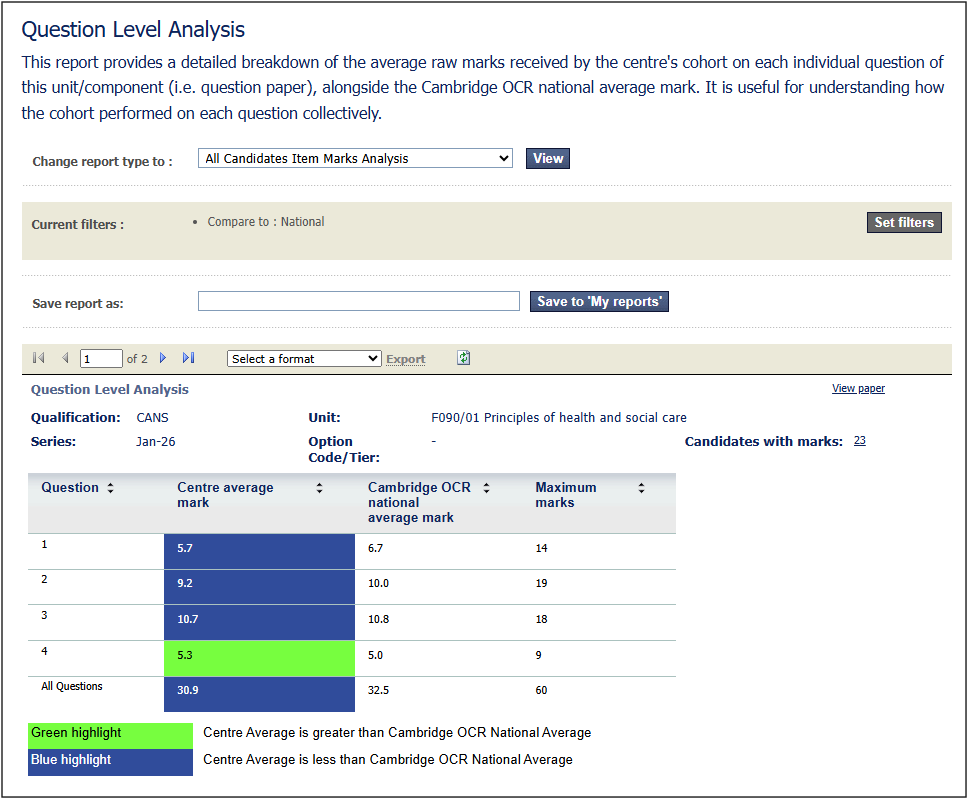Sort by Centre average mark
Viewport: 967px width, 798px height.
point(319,488)
